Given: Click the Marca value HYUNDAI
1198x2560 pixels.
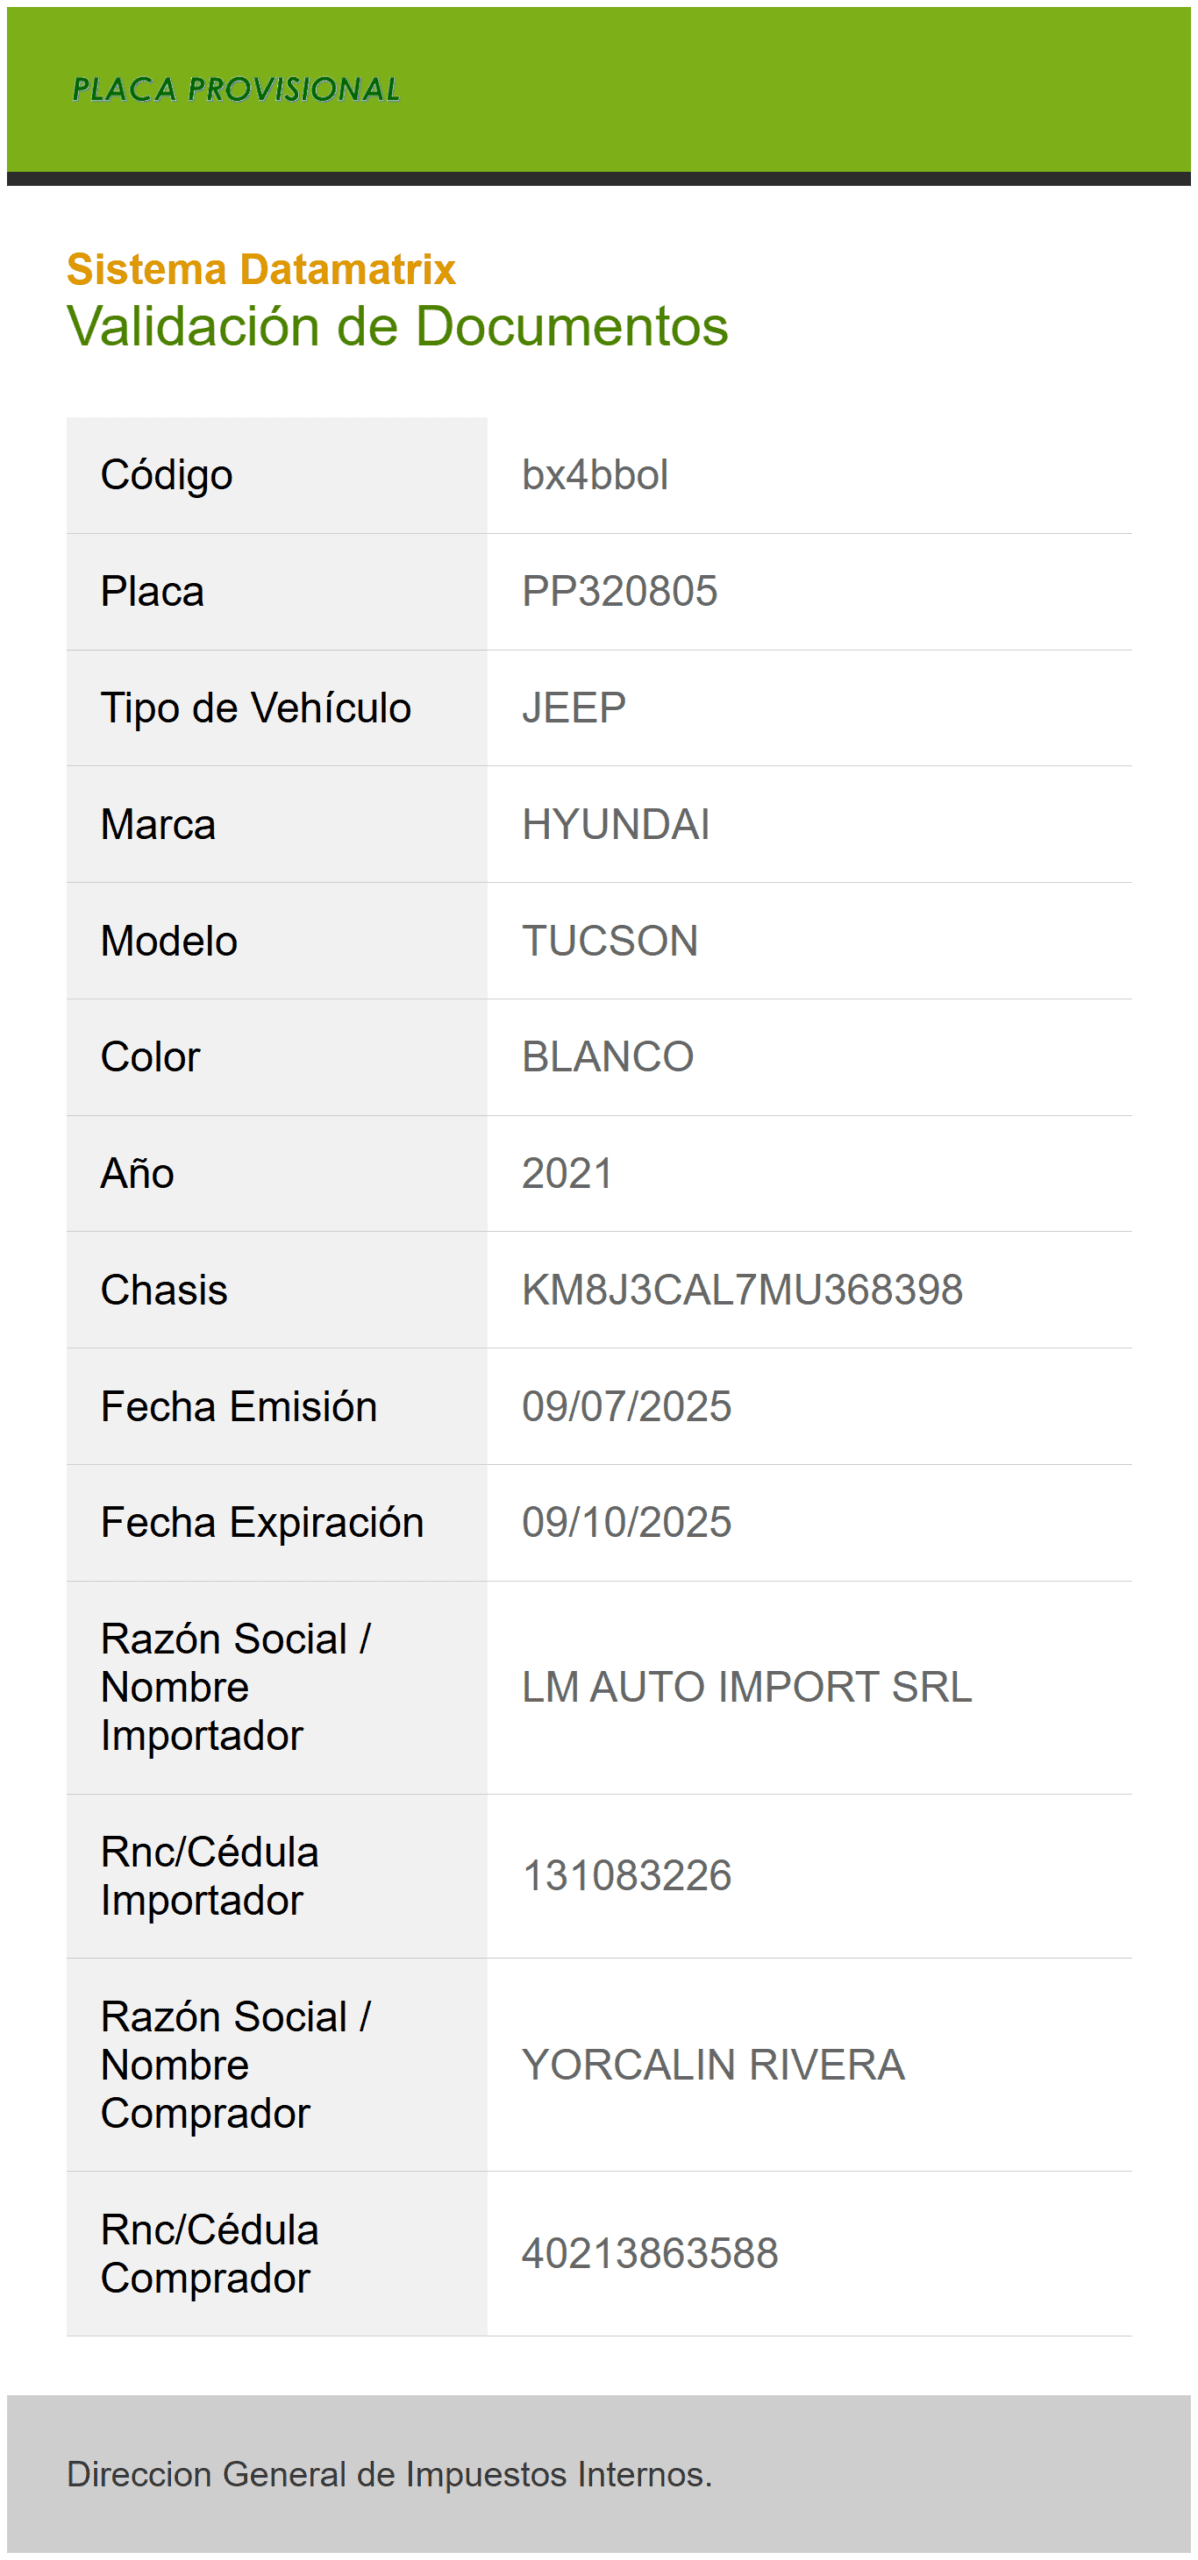Looking at the screenshot, I should [x=615, y=824].
